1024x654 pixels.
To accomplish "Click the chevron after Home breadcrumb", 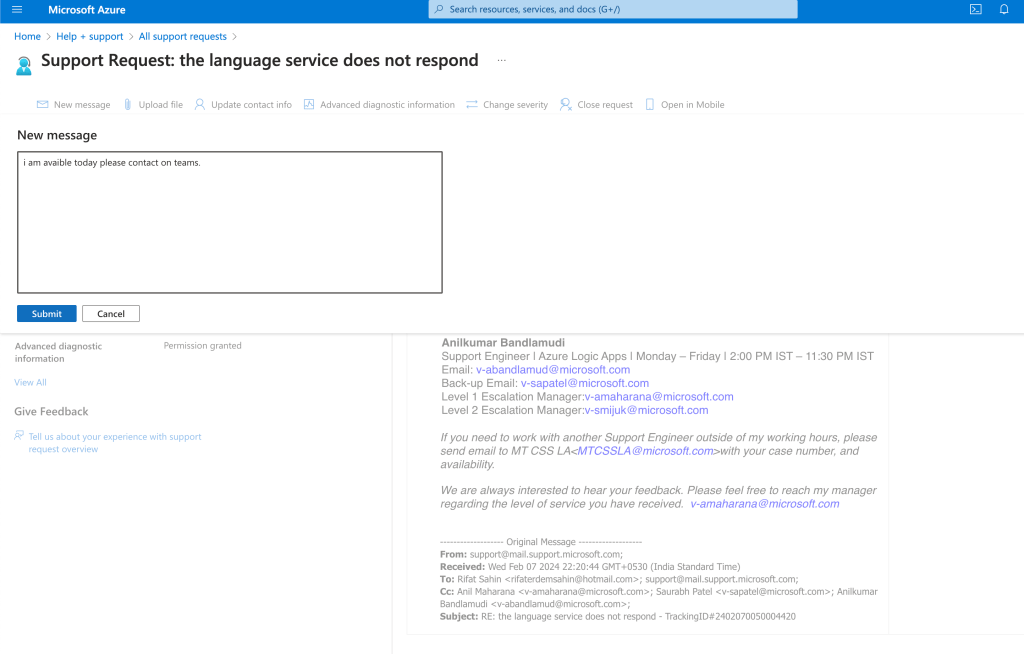I will point(49,37).
